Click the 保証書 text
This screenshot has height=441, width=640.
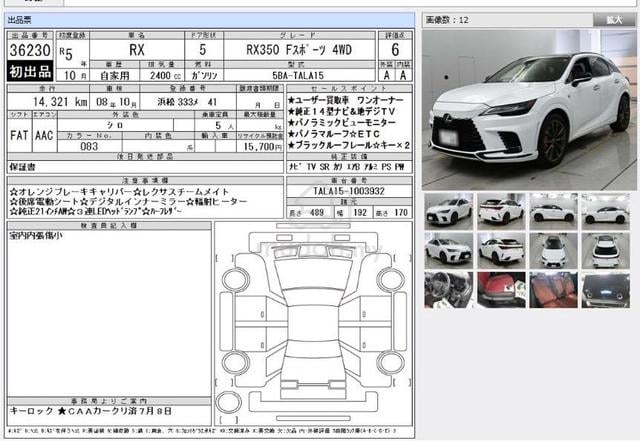click(x=22, y=167)
